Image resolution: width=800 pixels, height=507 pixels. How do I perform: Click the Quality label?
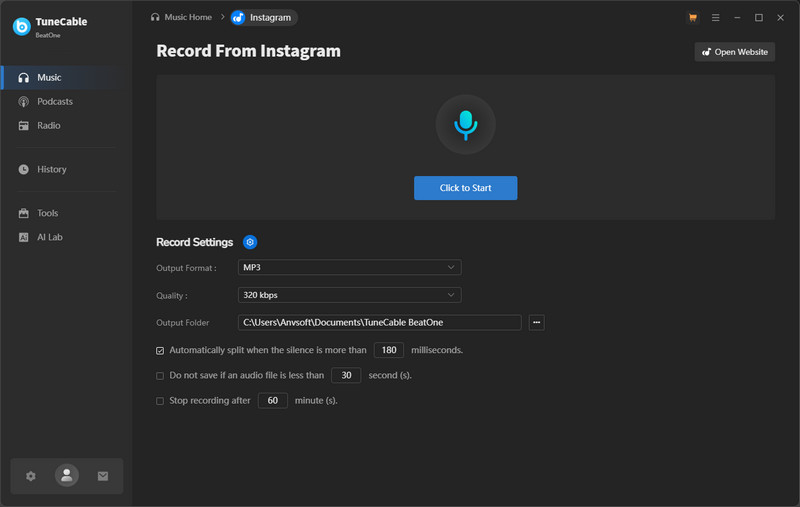coord(172,296)
